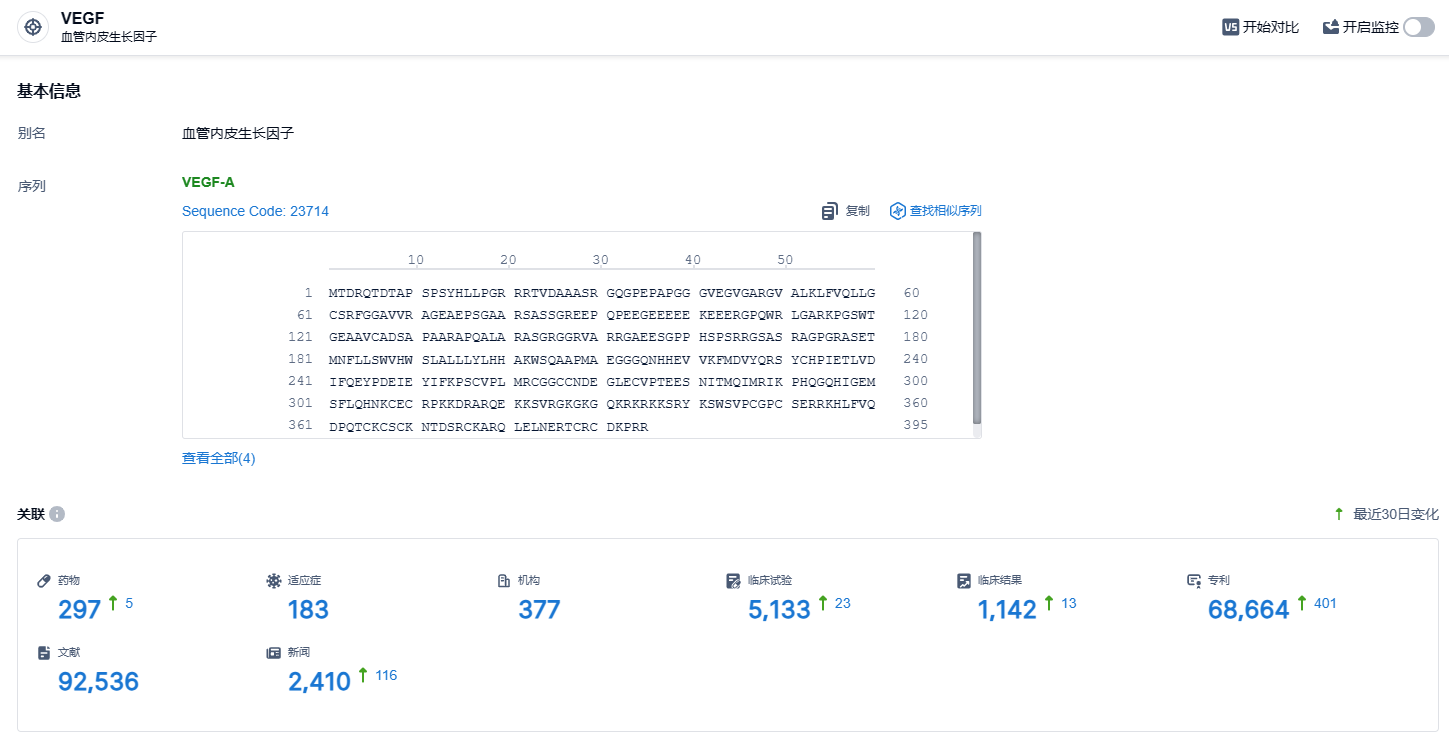
Task: Click the 新闻 news icon
Action: coord(274,652)
